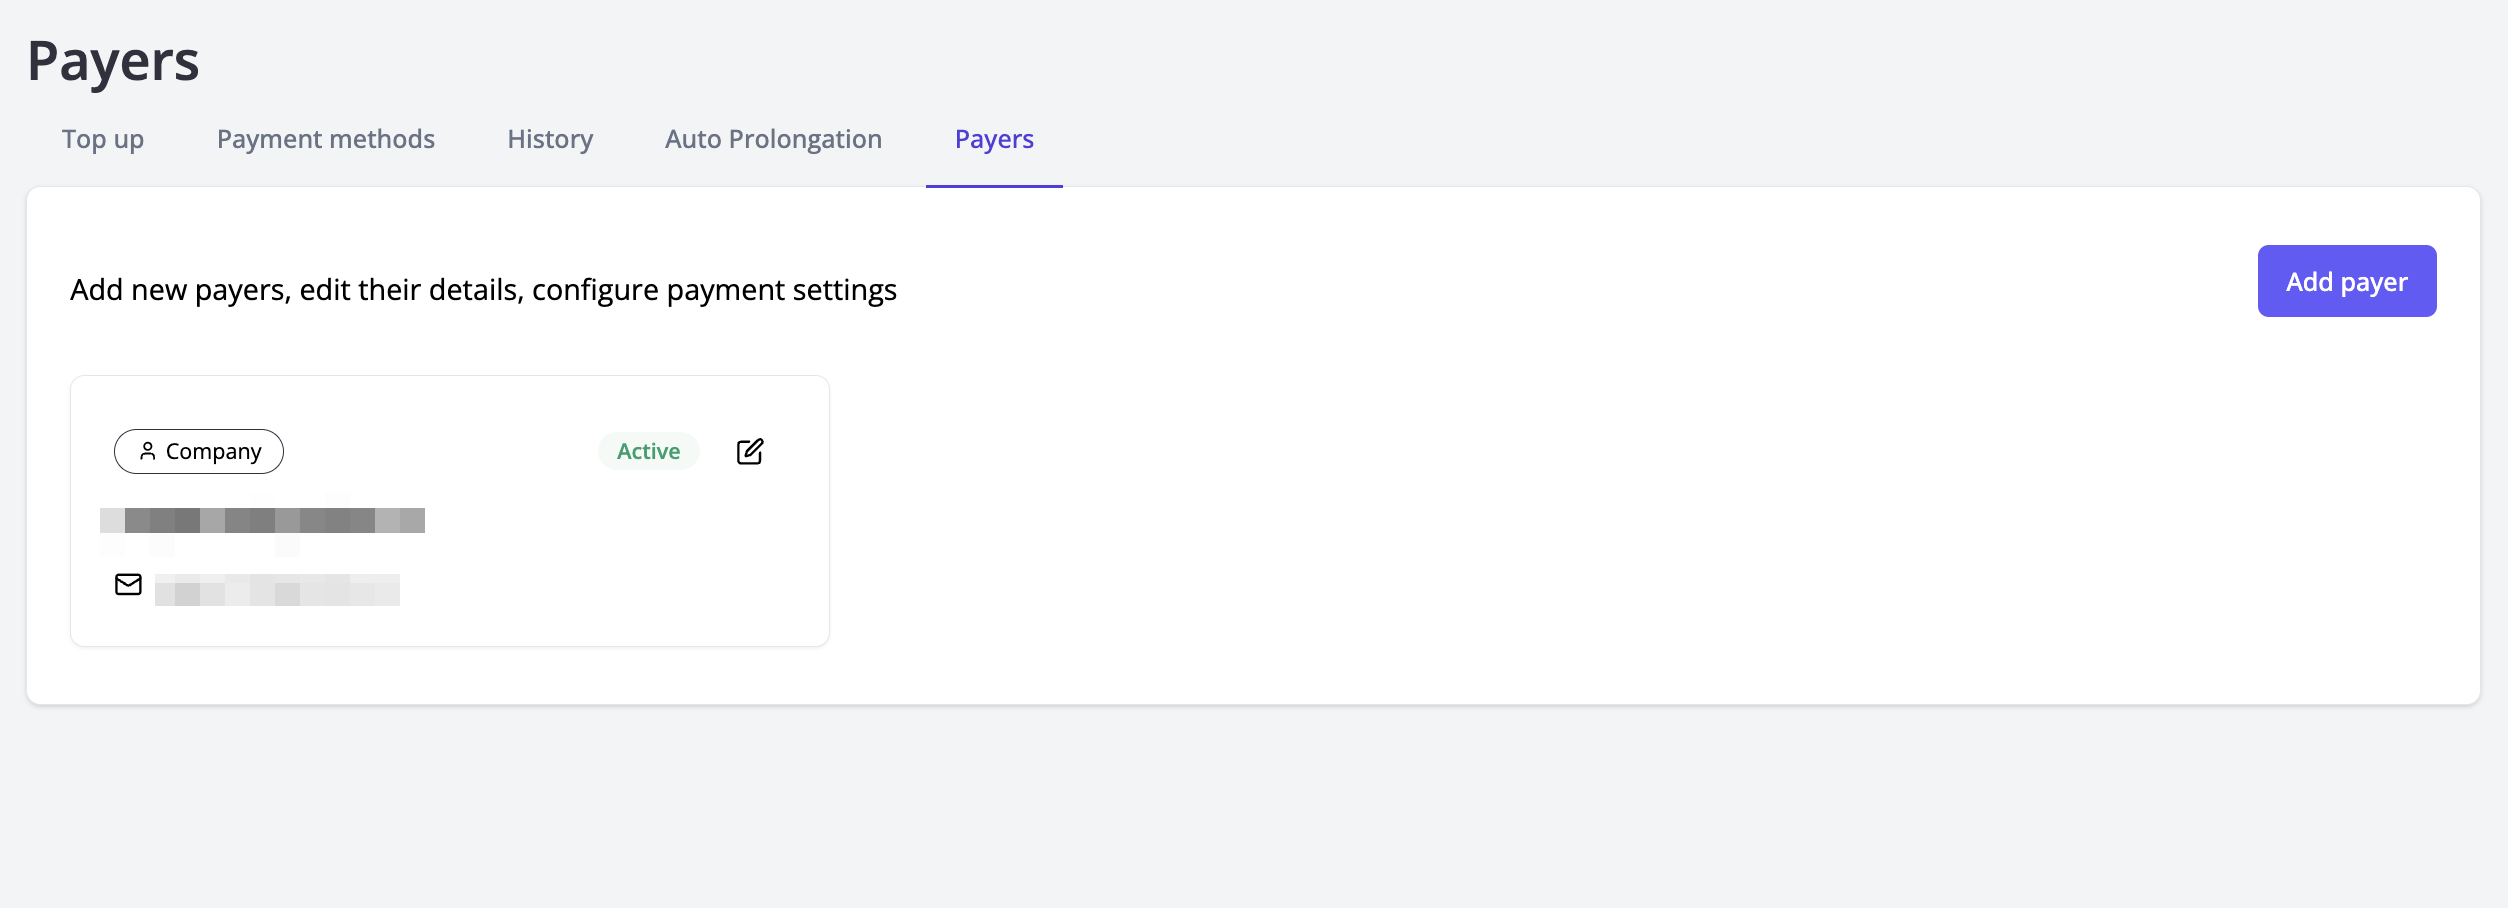This screenshot has width=2508, height=908.
Task: Select the Auto Prolongation tab
Action: tap(773, 139)
